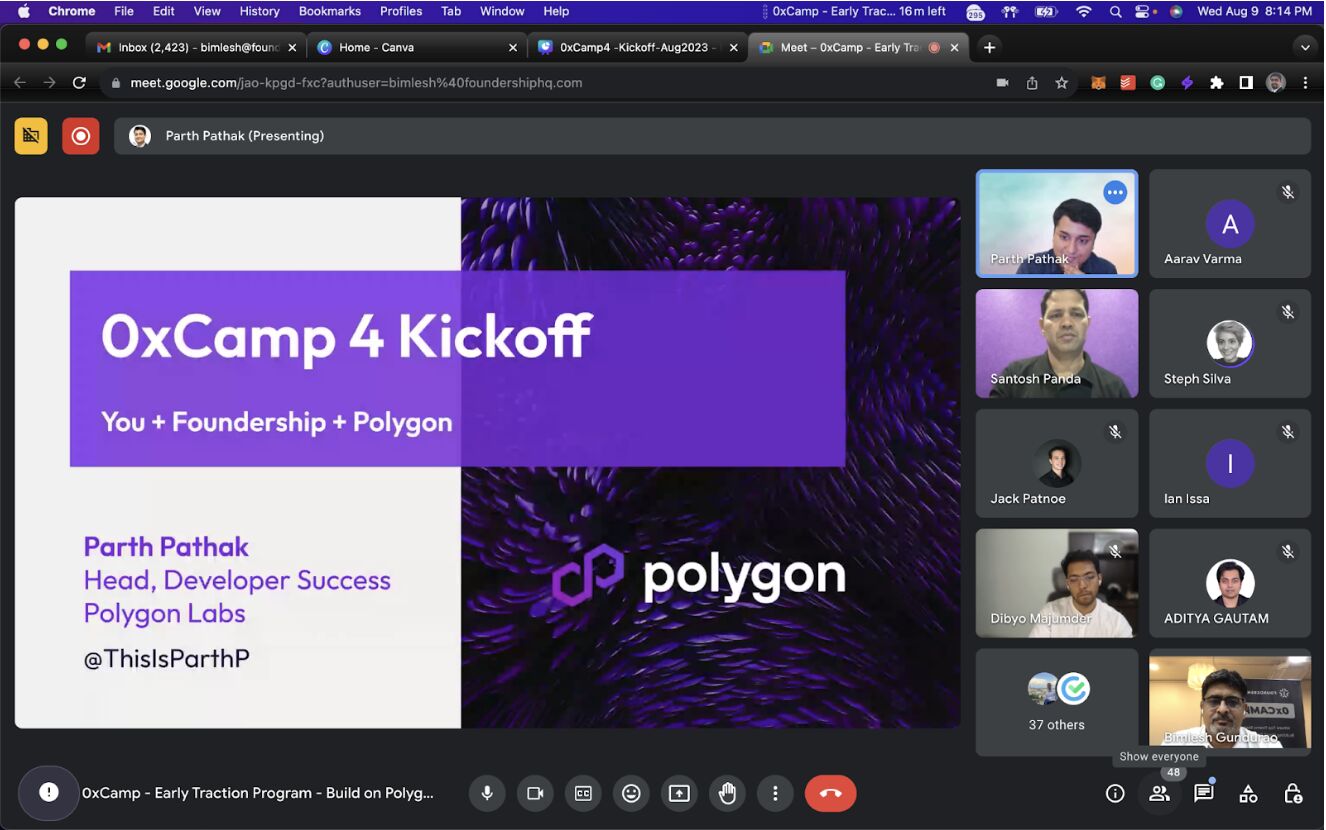Open more options three-dot menu
The image size is (1326, 830).
tap(775, 793)
